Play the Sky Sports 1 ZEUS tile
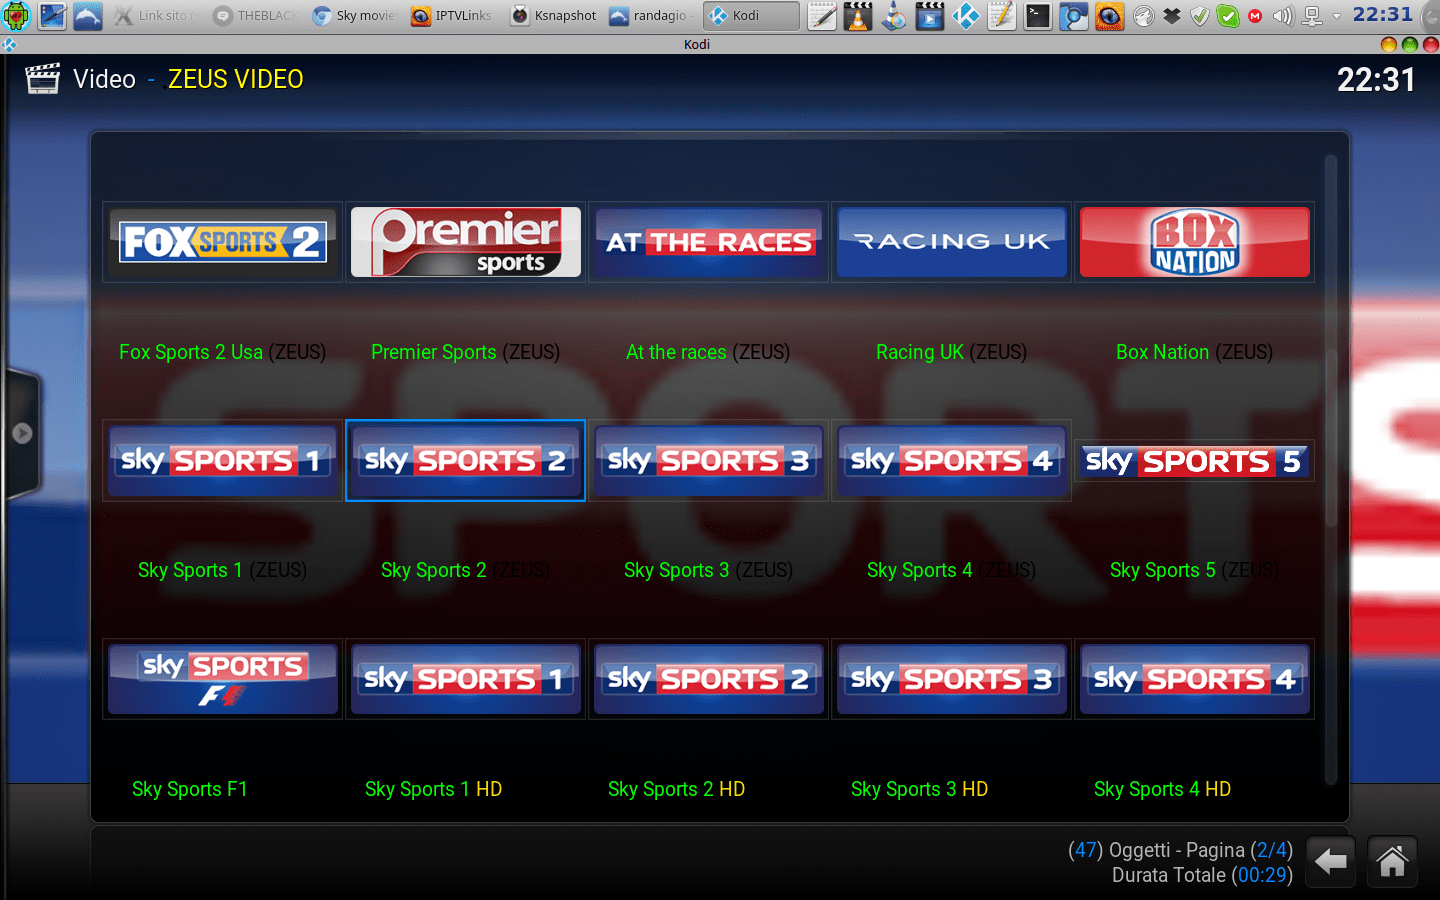This screenshot has height=900, width=1440. (223, 461)
